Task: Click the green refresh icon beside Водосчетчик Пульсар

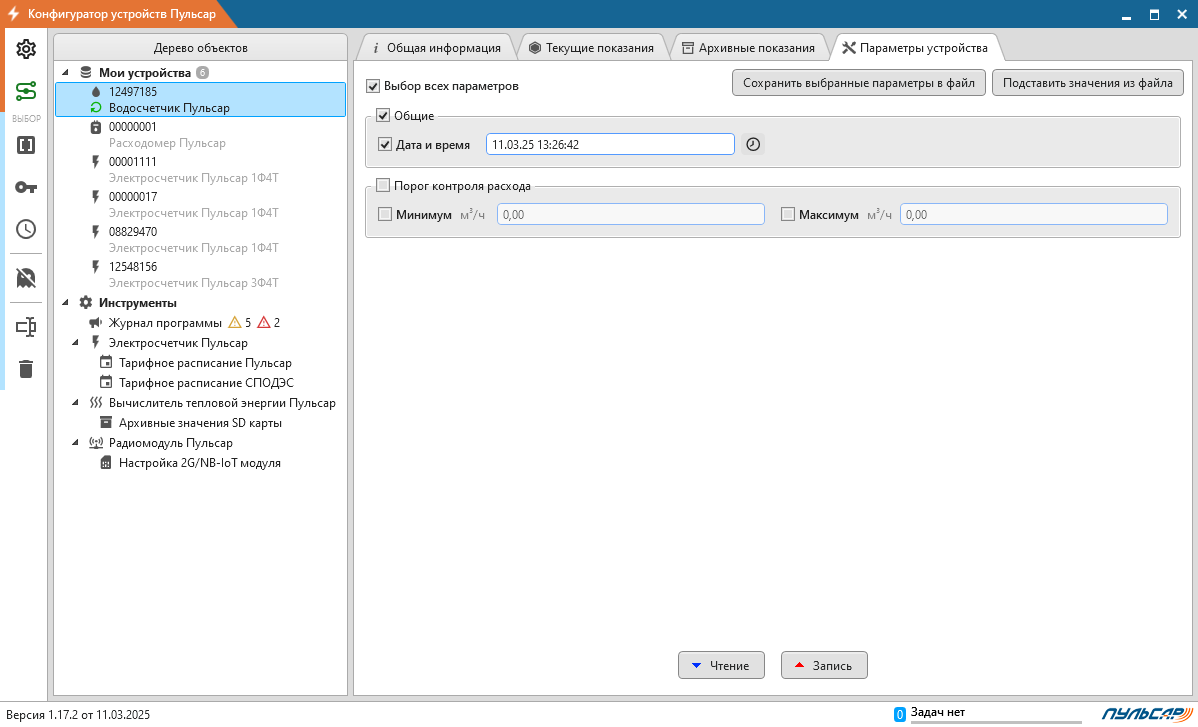Action: tap(96, 108)
